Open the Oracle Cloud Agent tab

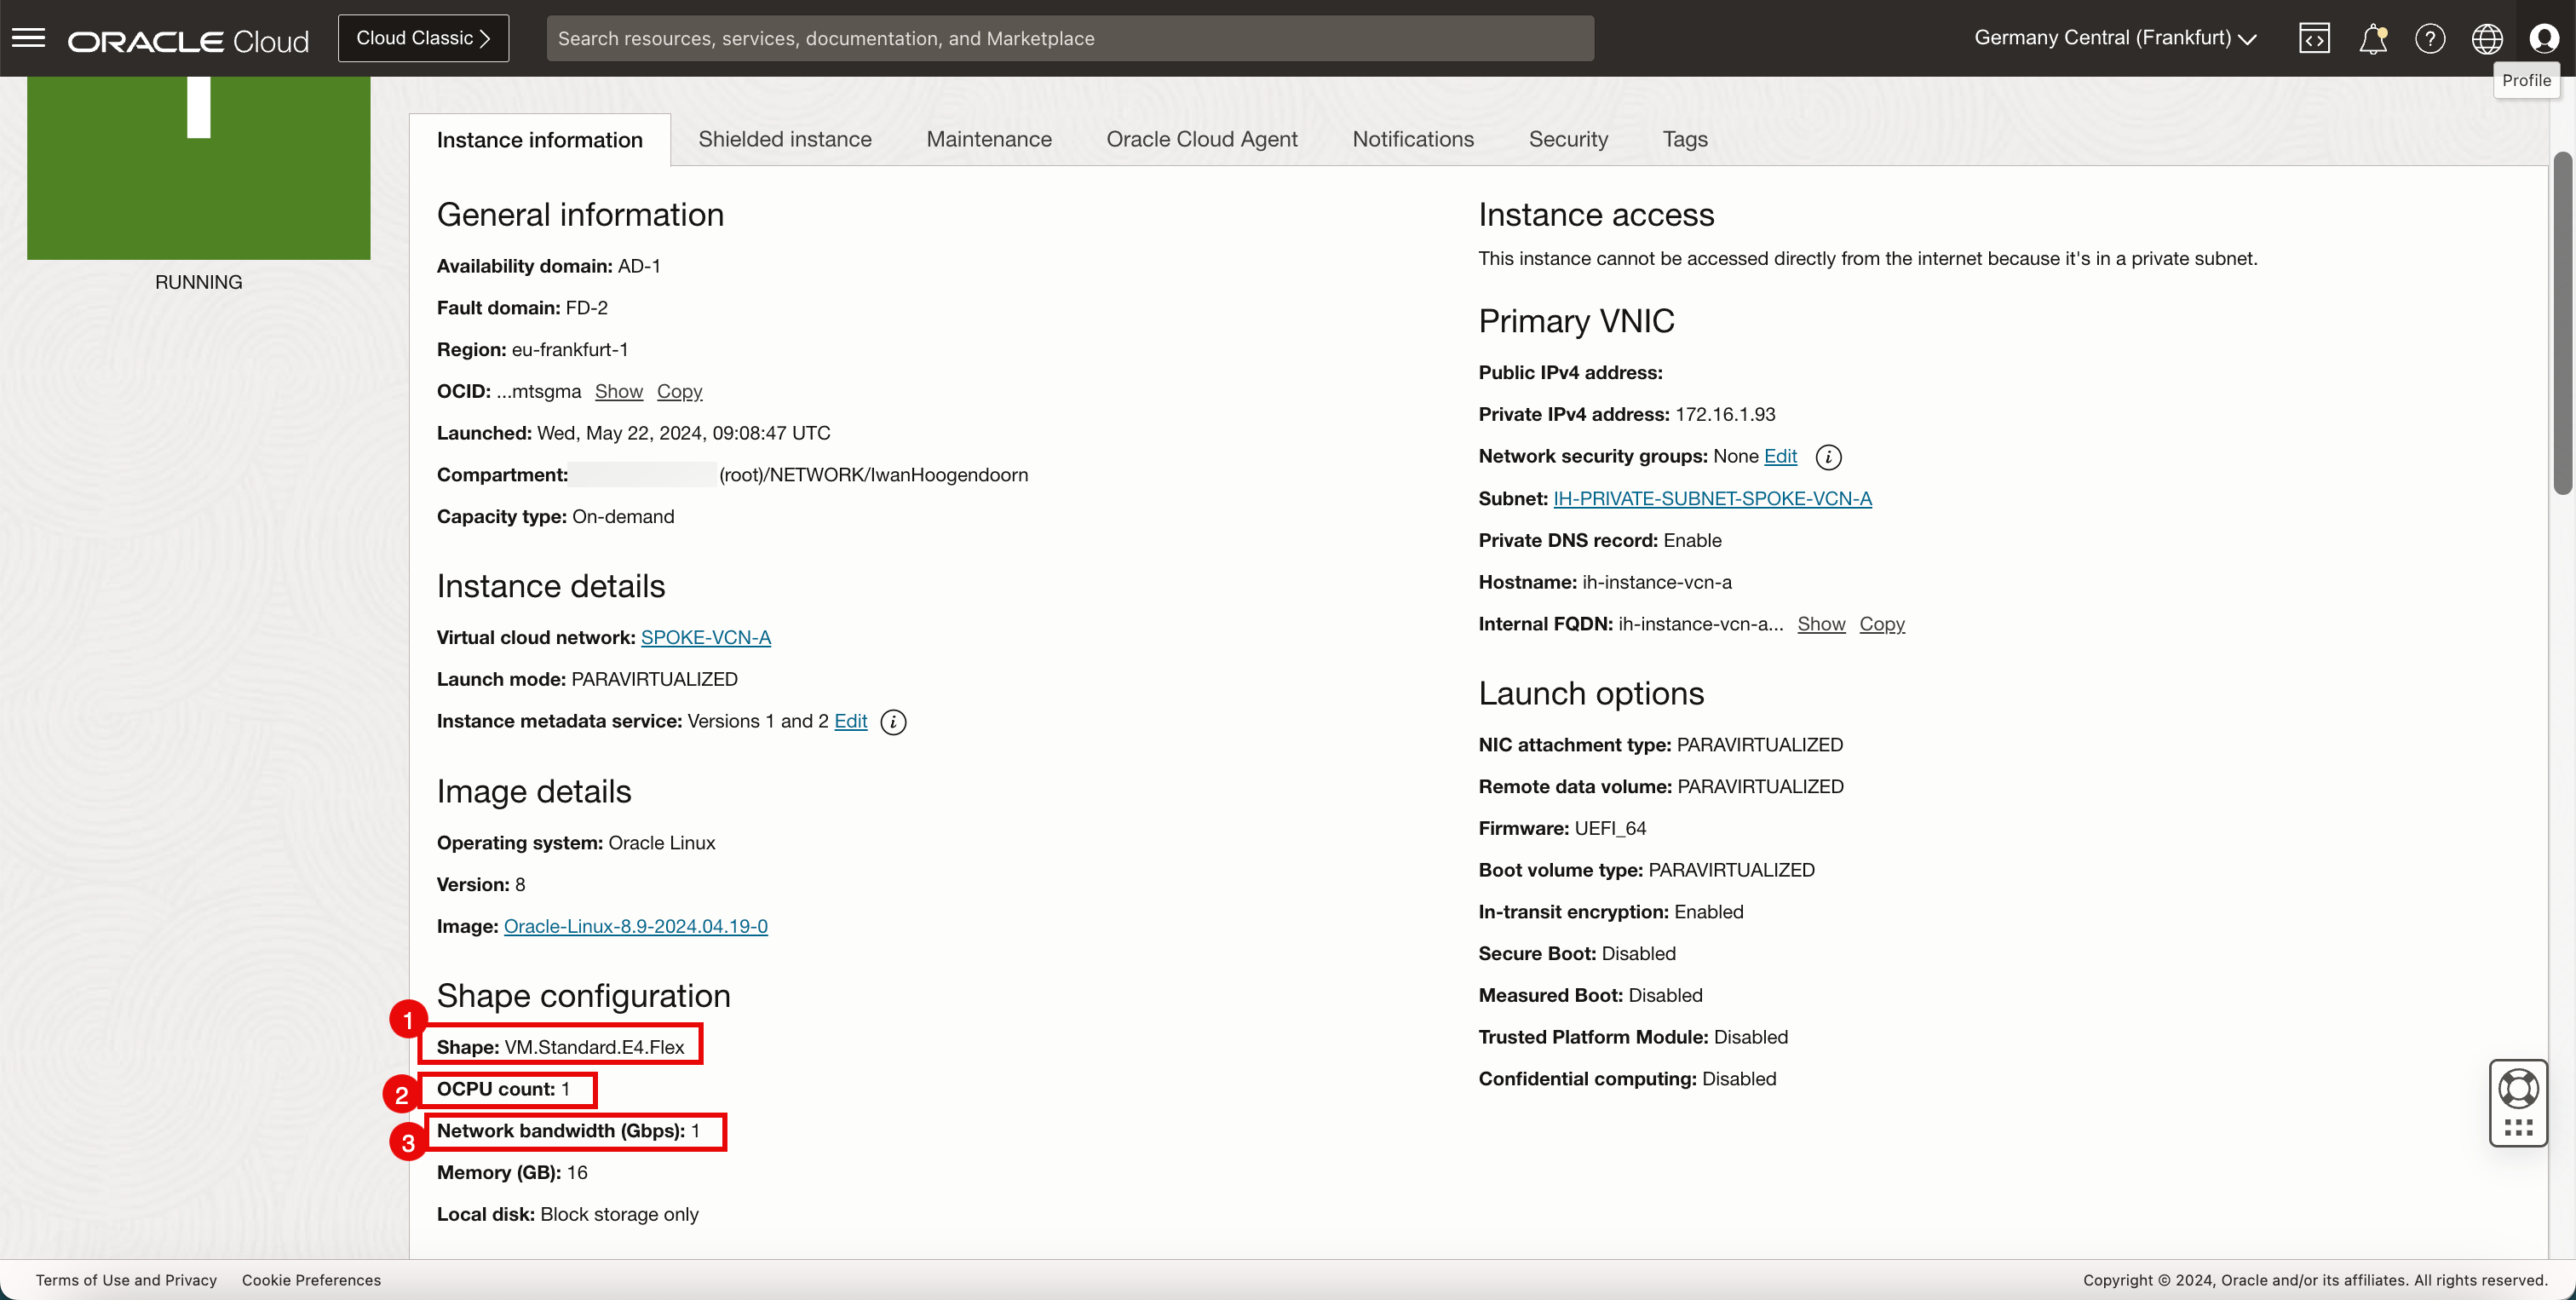click(x=1201, y=139)
